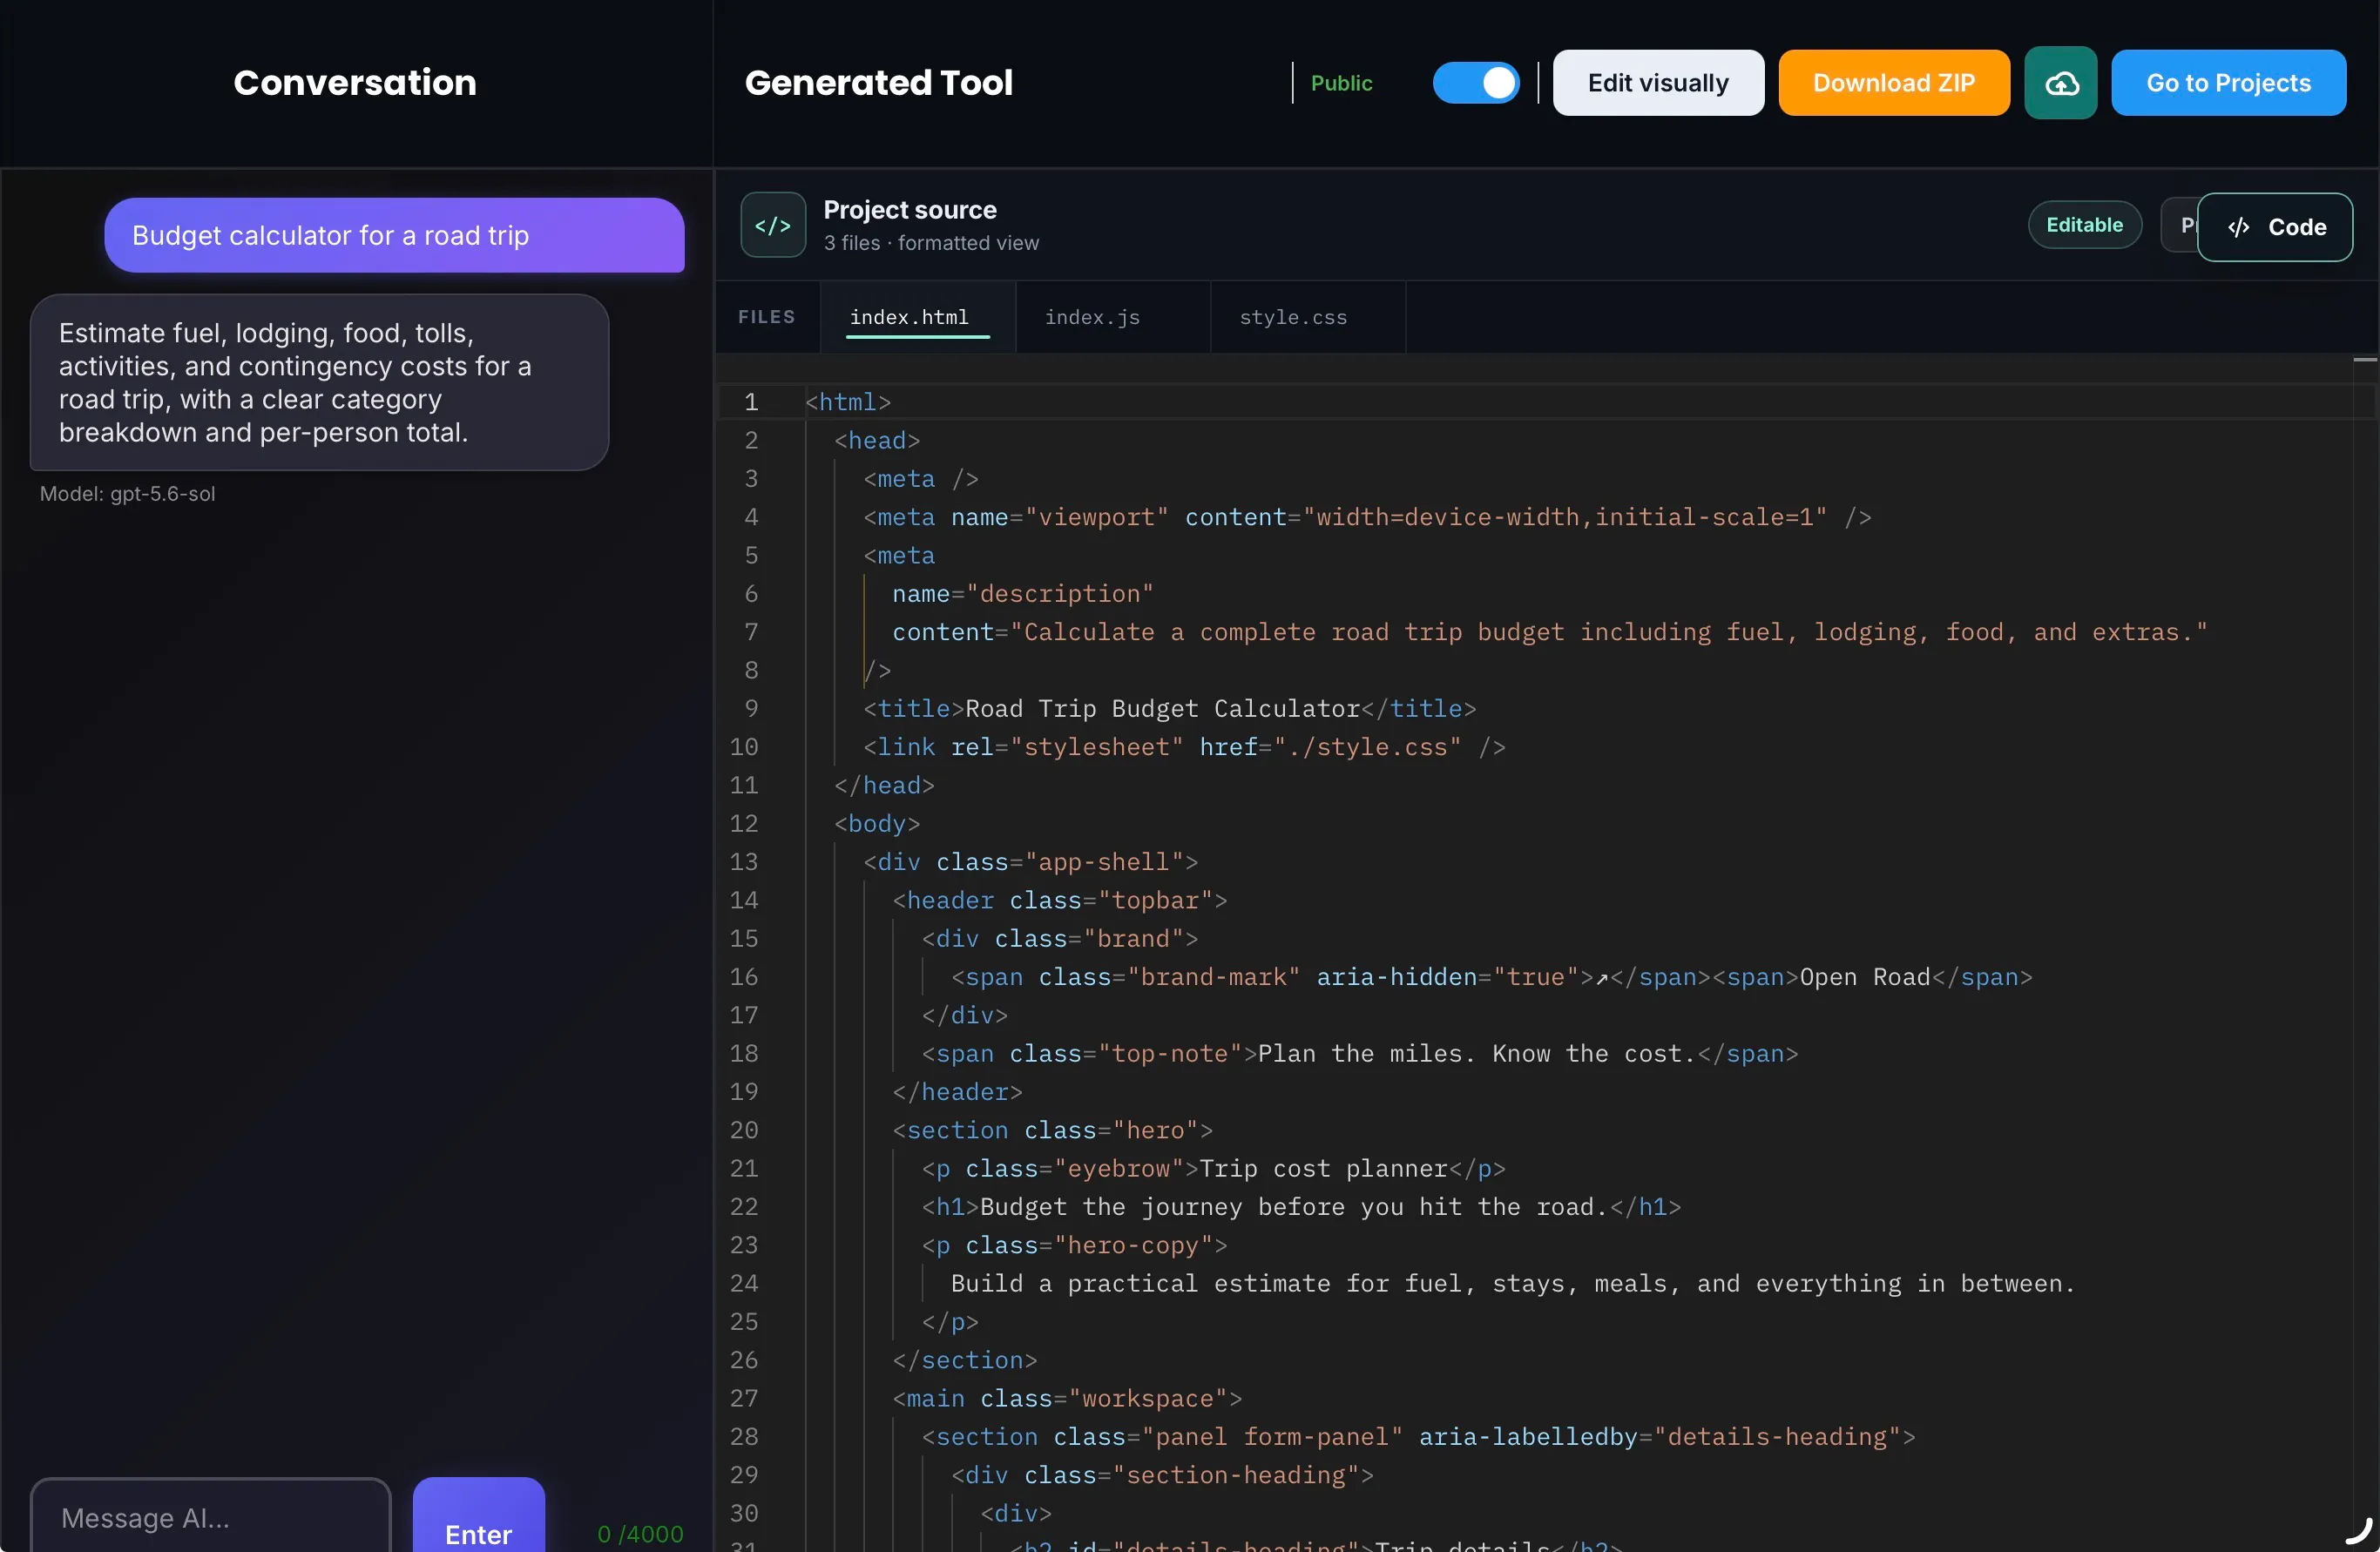Click the '0 /4000' character counter
This screenshot has width=2380, height=1552.
pyautogui.click(x=640, y=1533)
